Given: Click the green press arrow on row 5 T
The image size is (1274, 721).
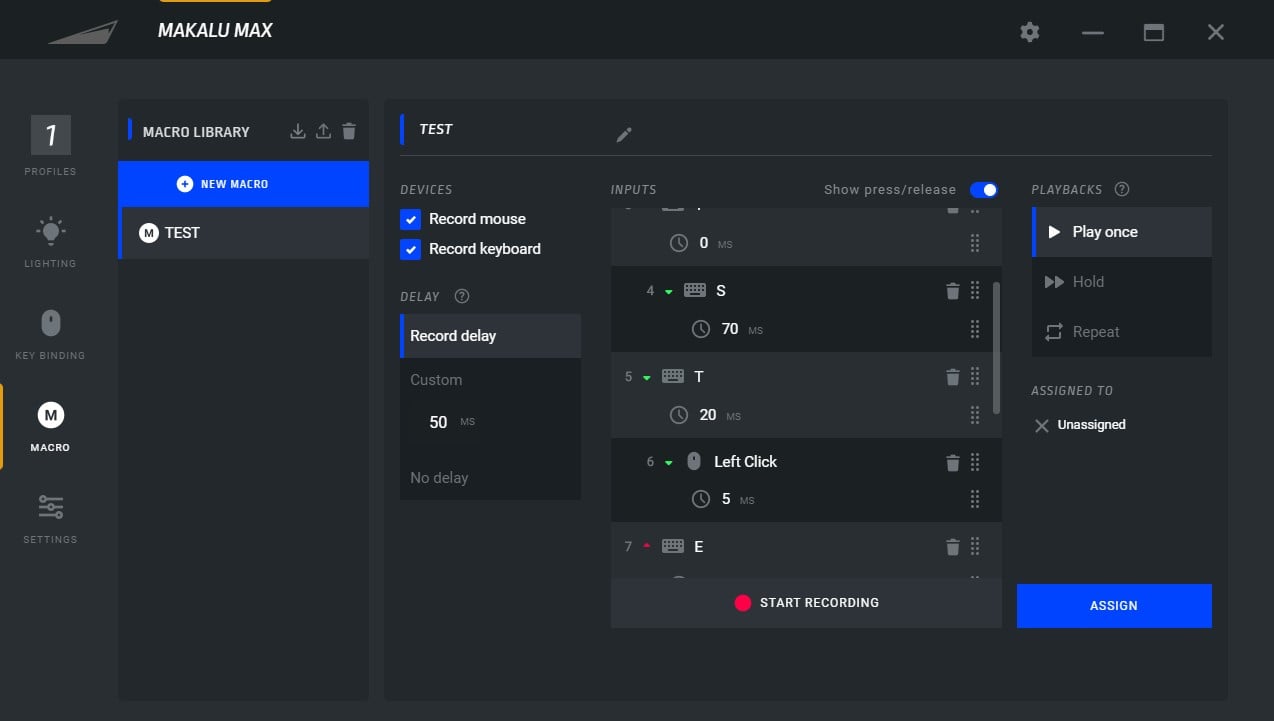Looking at the screenshot, I should point(647,378).
